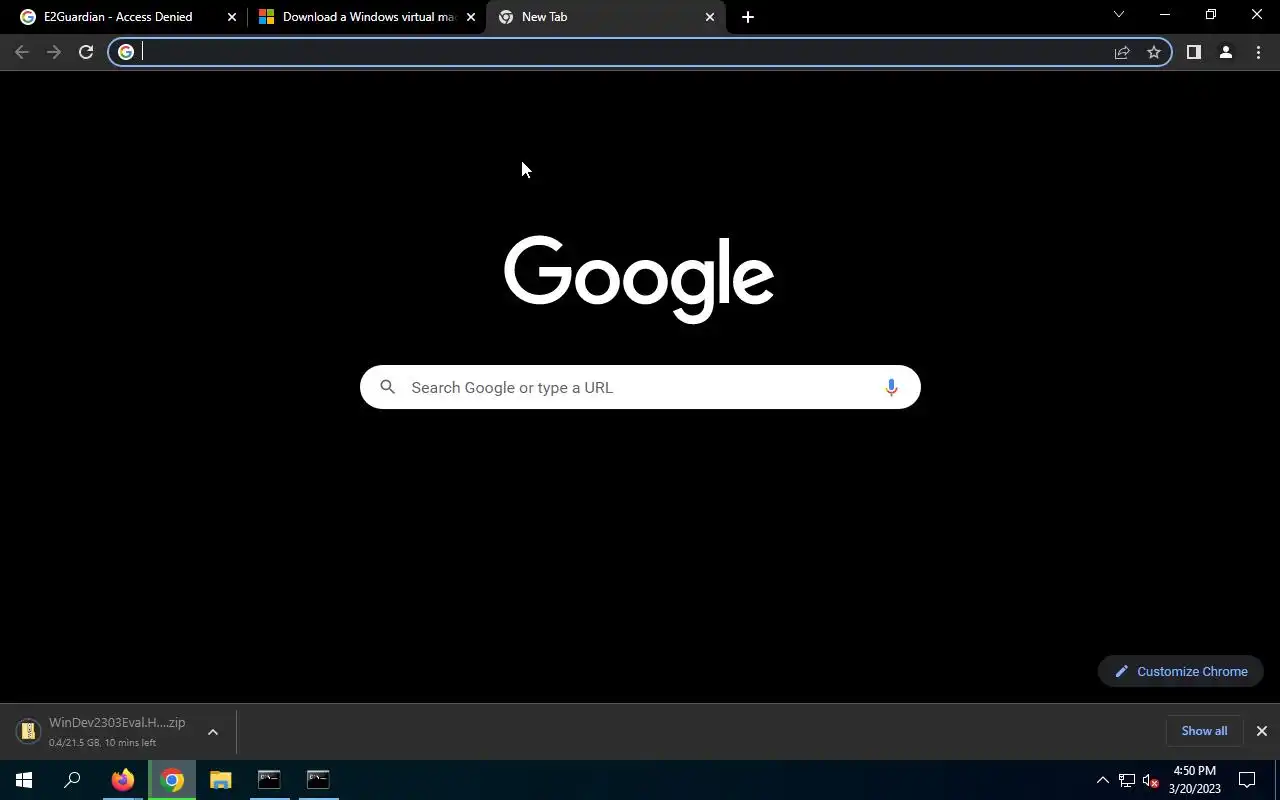Open Windows taskbar search

(x=72, y=780)
